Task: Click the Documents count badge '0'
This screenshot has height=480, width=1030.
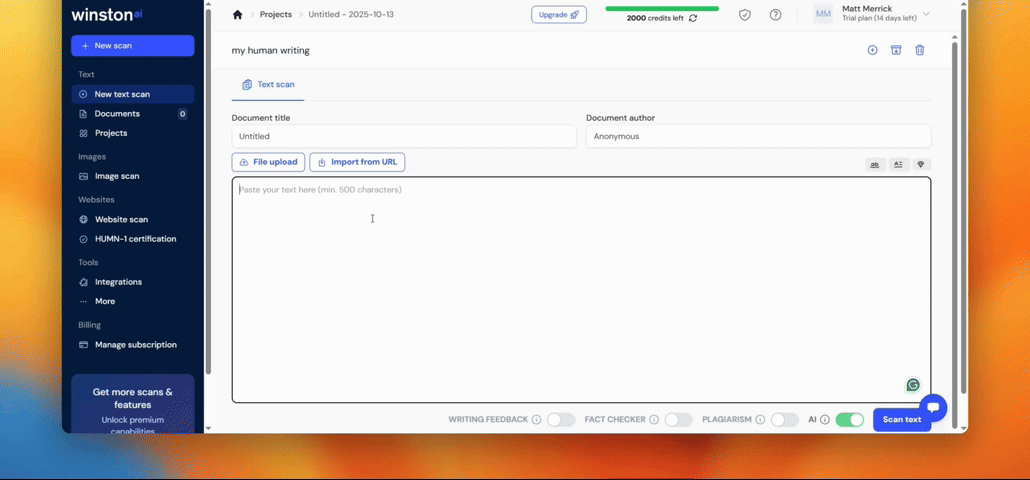Action: [183, 114]
